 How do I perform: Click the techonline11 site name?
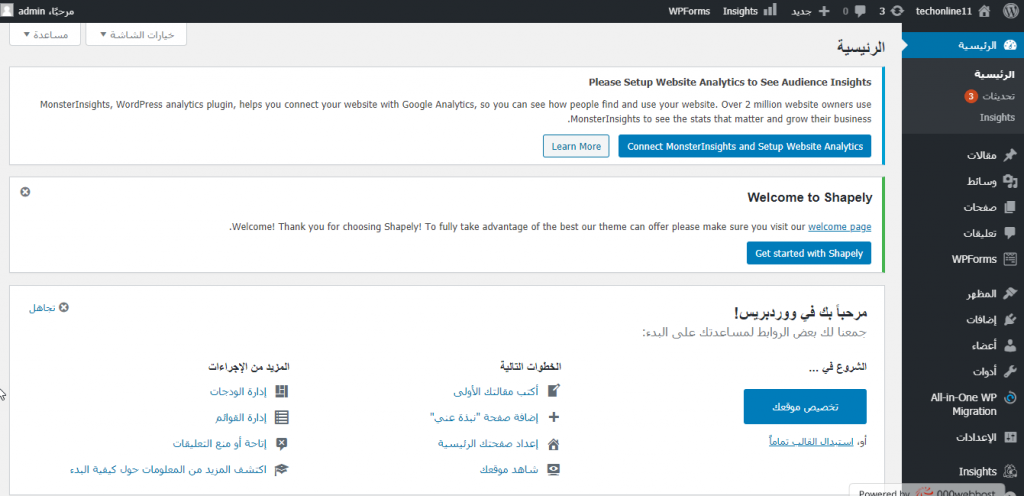(944, 11)
